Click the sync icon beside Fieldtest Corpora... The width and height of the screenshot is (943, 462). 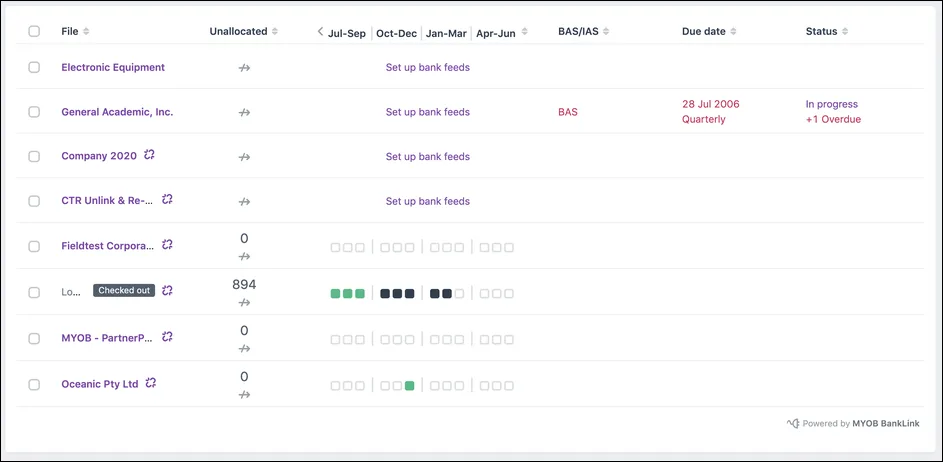point(167,245)
